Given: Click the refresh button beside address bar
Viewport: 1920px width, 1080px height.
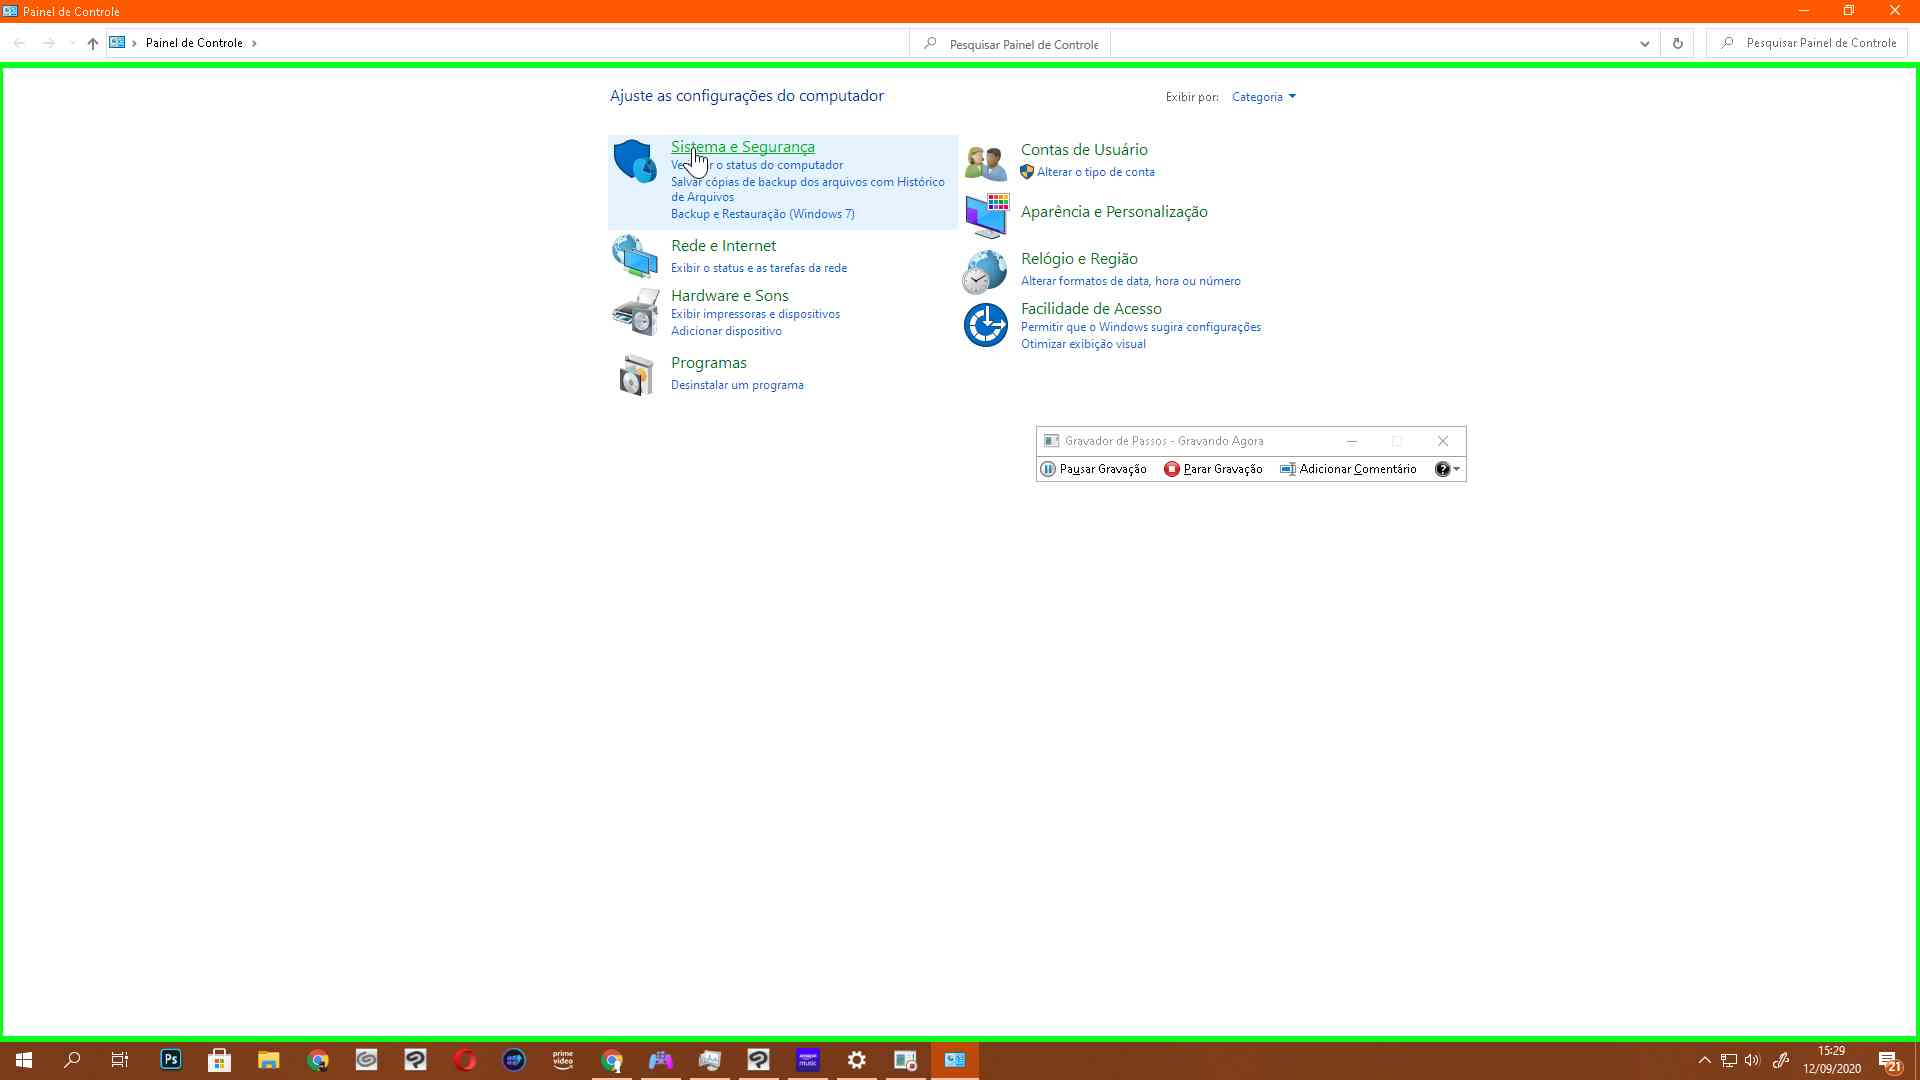Looking at the screenshot, I should (x=1677, y=43).
